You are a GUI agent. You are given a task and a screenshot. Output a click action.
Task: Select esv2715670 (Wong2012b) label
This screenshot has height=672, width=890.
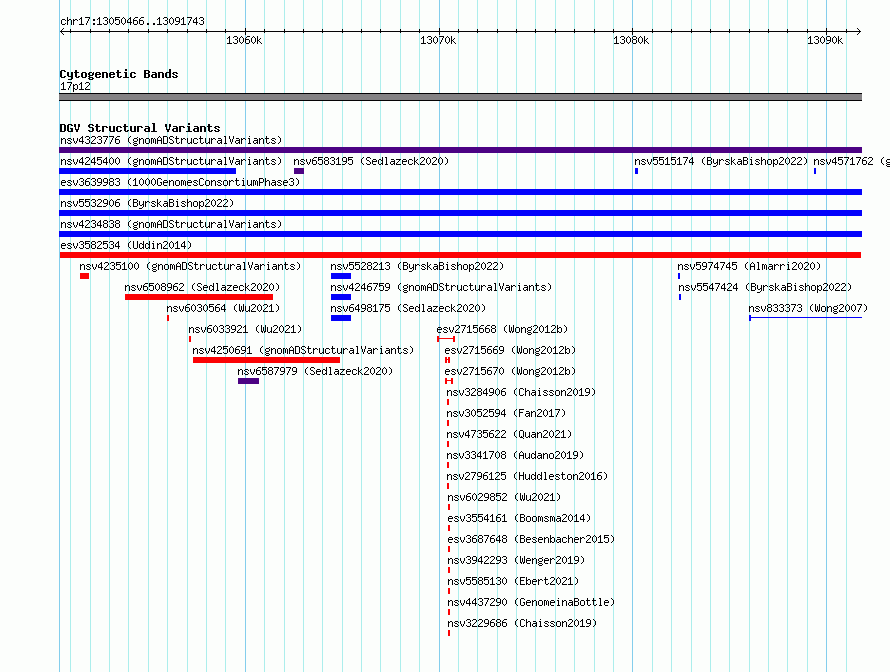510,371
